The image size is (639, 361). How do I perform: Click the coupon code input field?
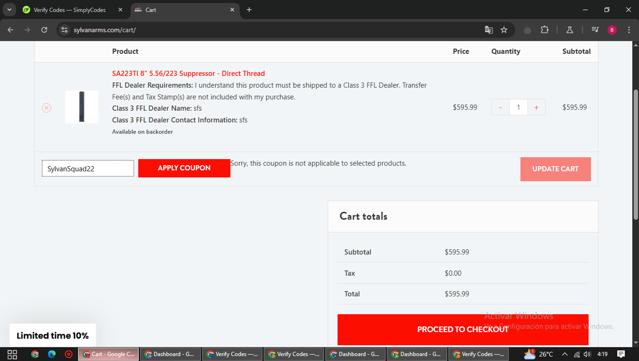pyautogui.click(x=88, y=168)
